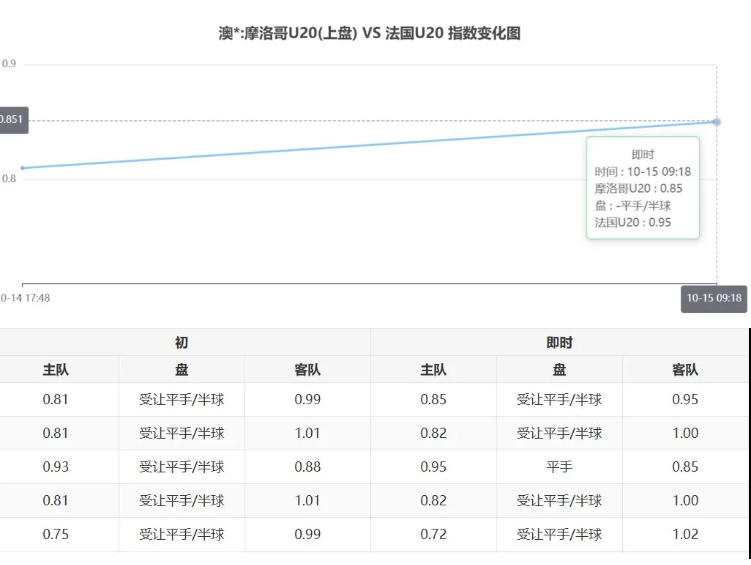Click the "0.93" home odds cell
Screen dimensions: 751x565
click(56, 467)
